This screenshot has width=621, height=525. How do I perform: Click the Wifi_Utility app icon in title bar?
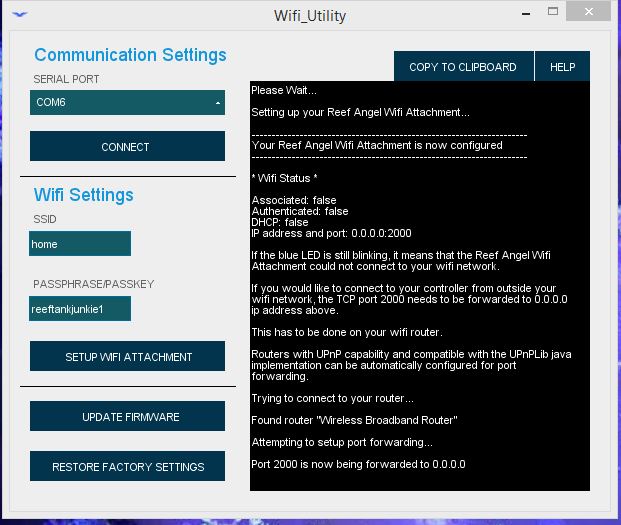(19, 15)
